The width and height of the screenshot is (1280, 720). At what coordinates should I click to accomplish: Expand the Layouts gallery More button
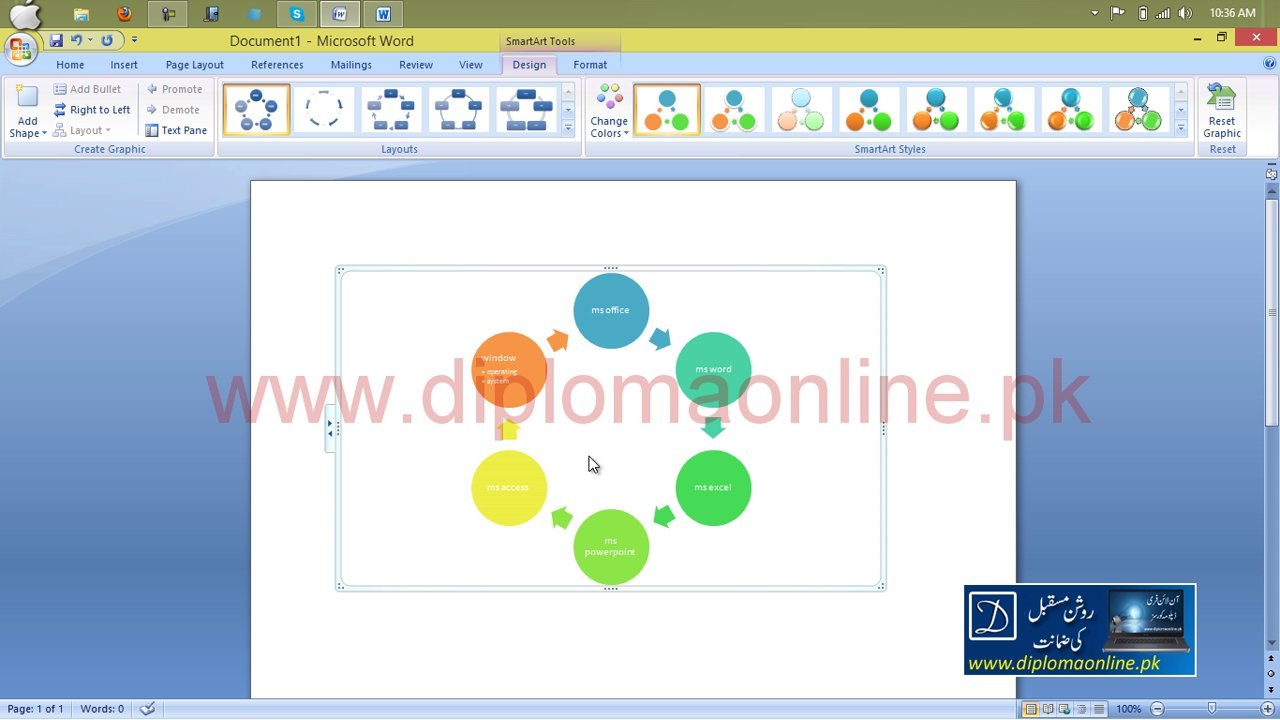pos(568,128)
